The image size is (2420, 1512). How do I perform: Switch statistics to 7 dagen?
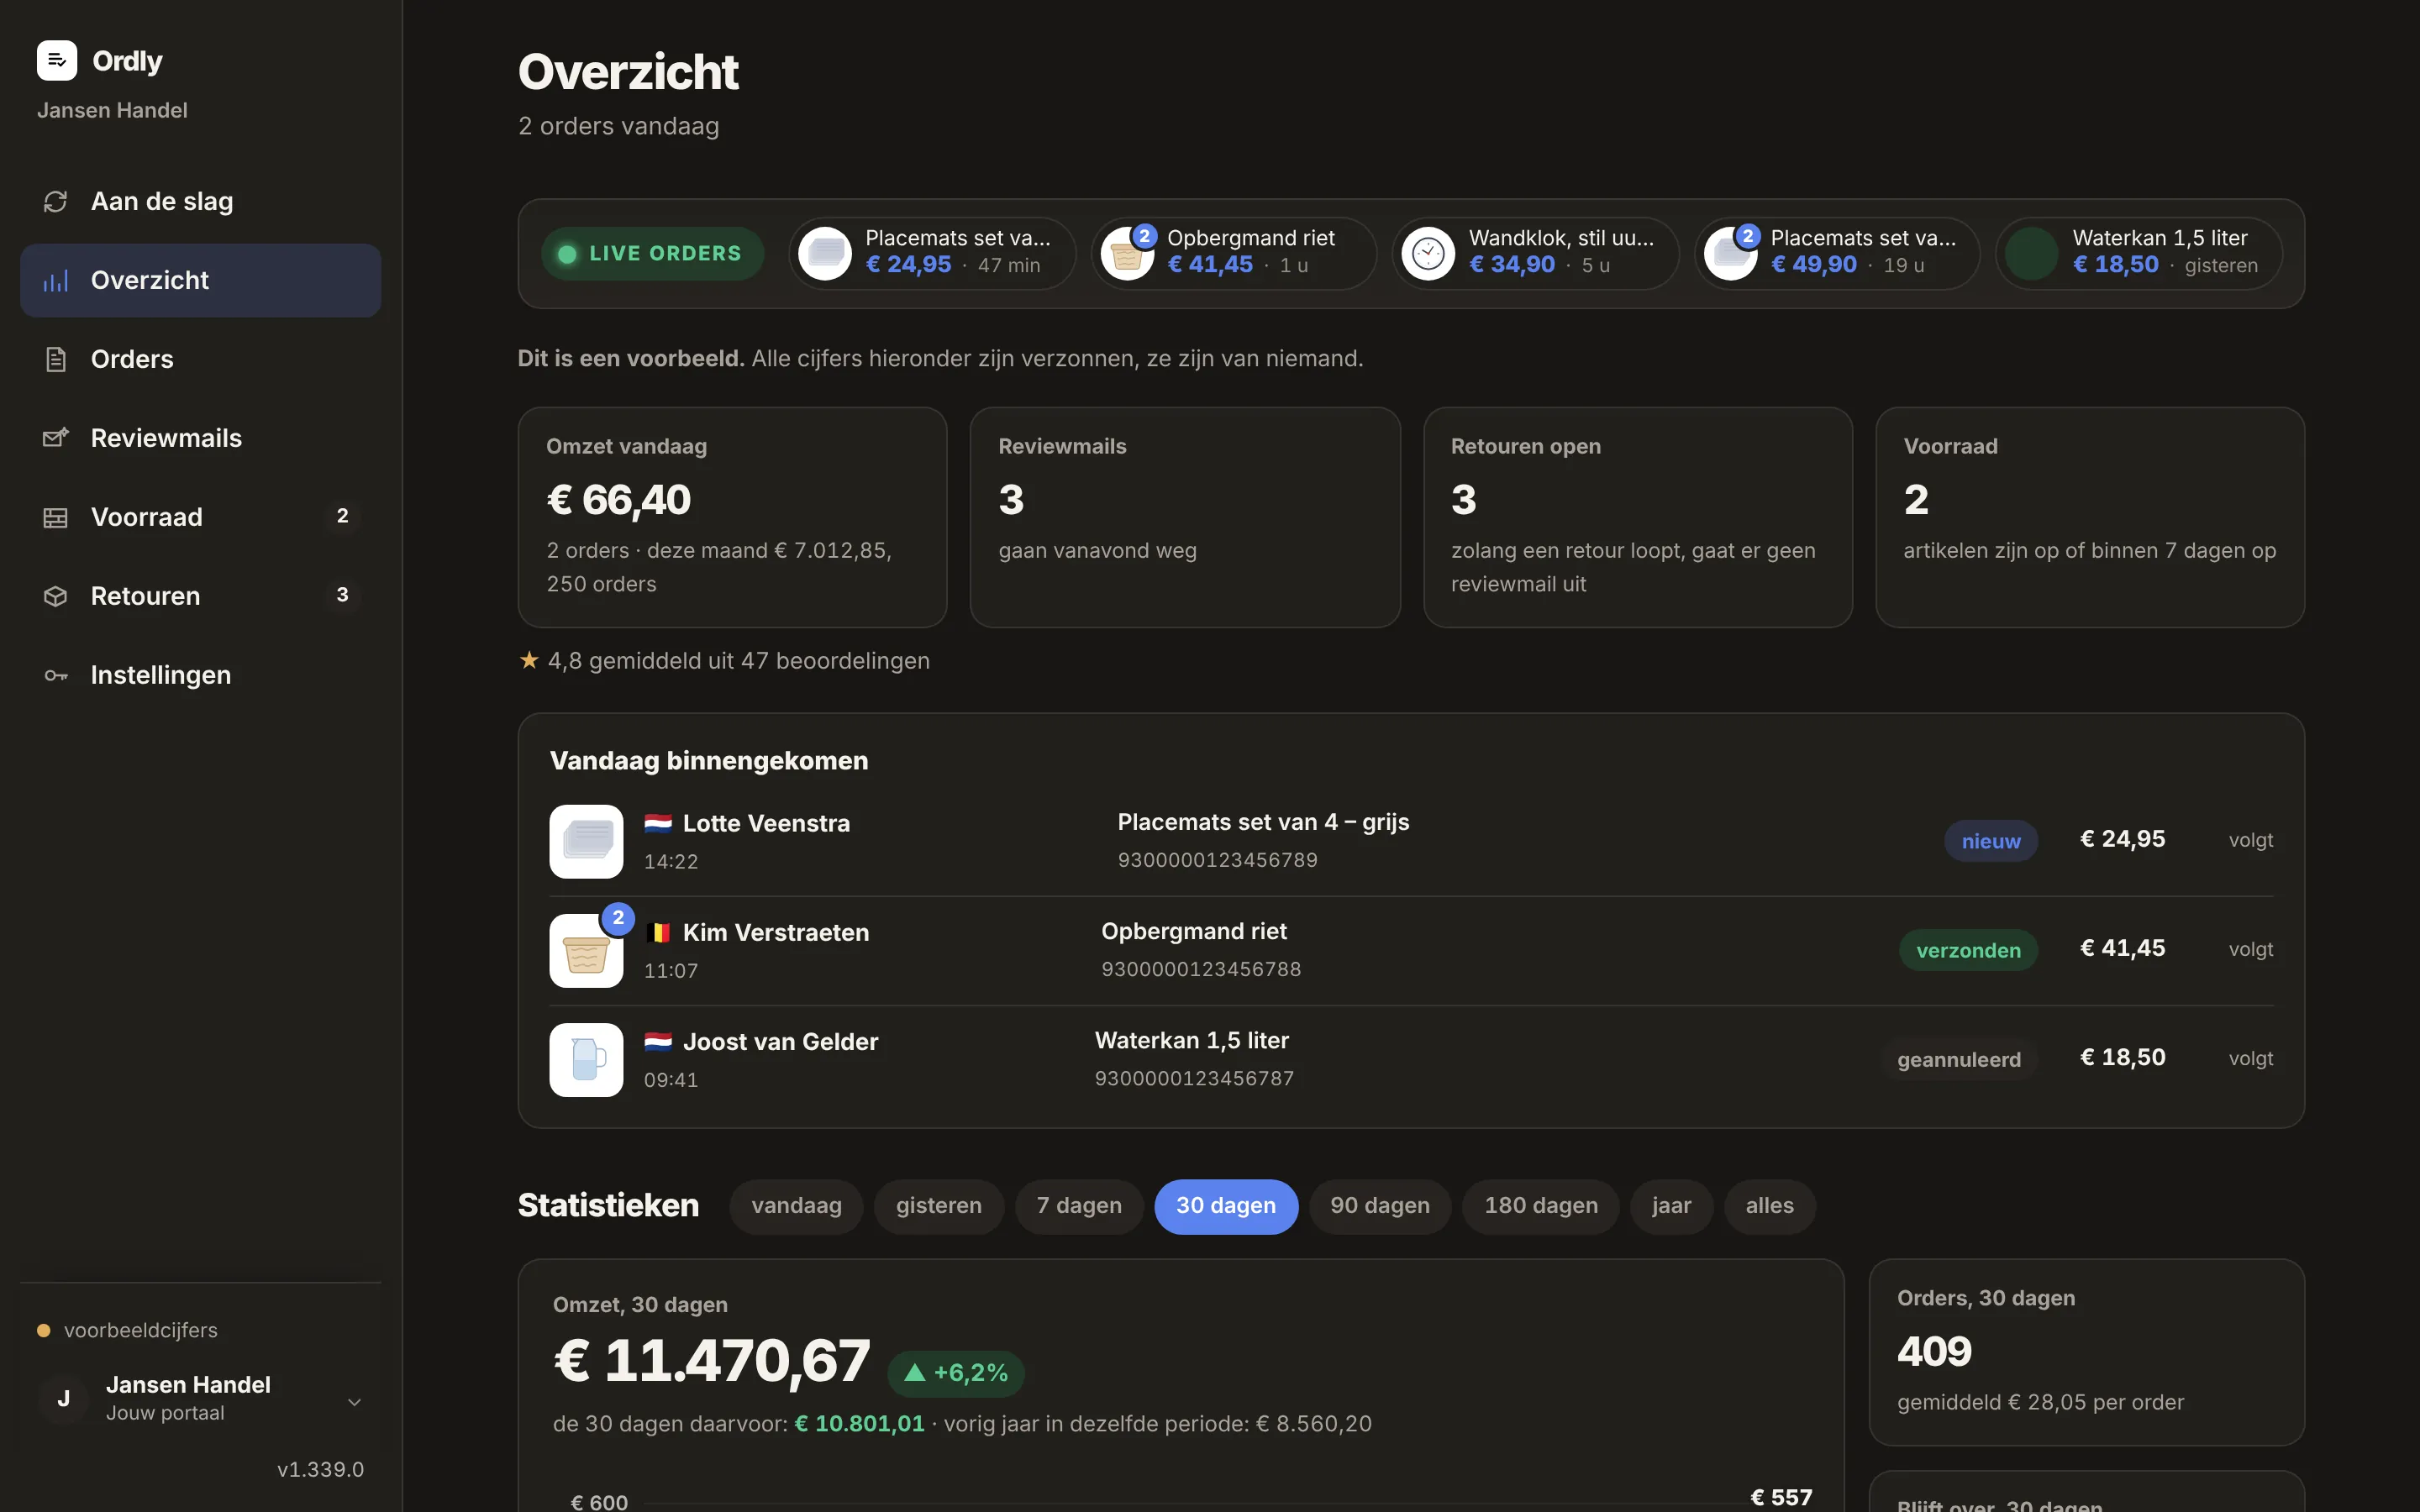pos(1079,1206)
